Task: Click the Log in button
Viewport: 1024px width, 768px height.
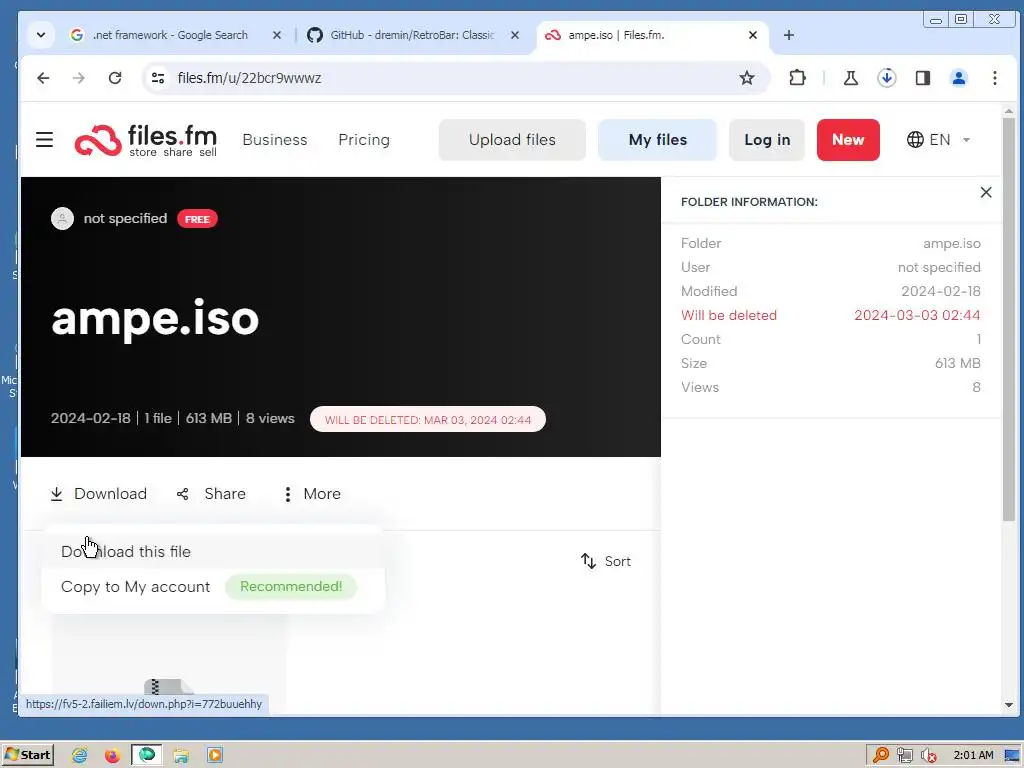Action: click(x=767, y=140)
